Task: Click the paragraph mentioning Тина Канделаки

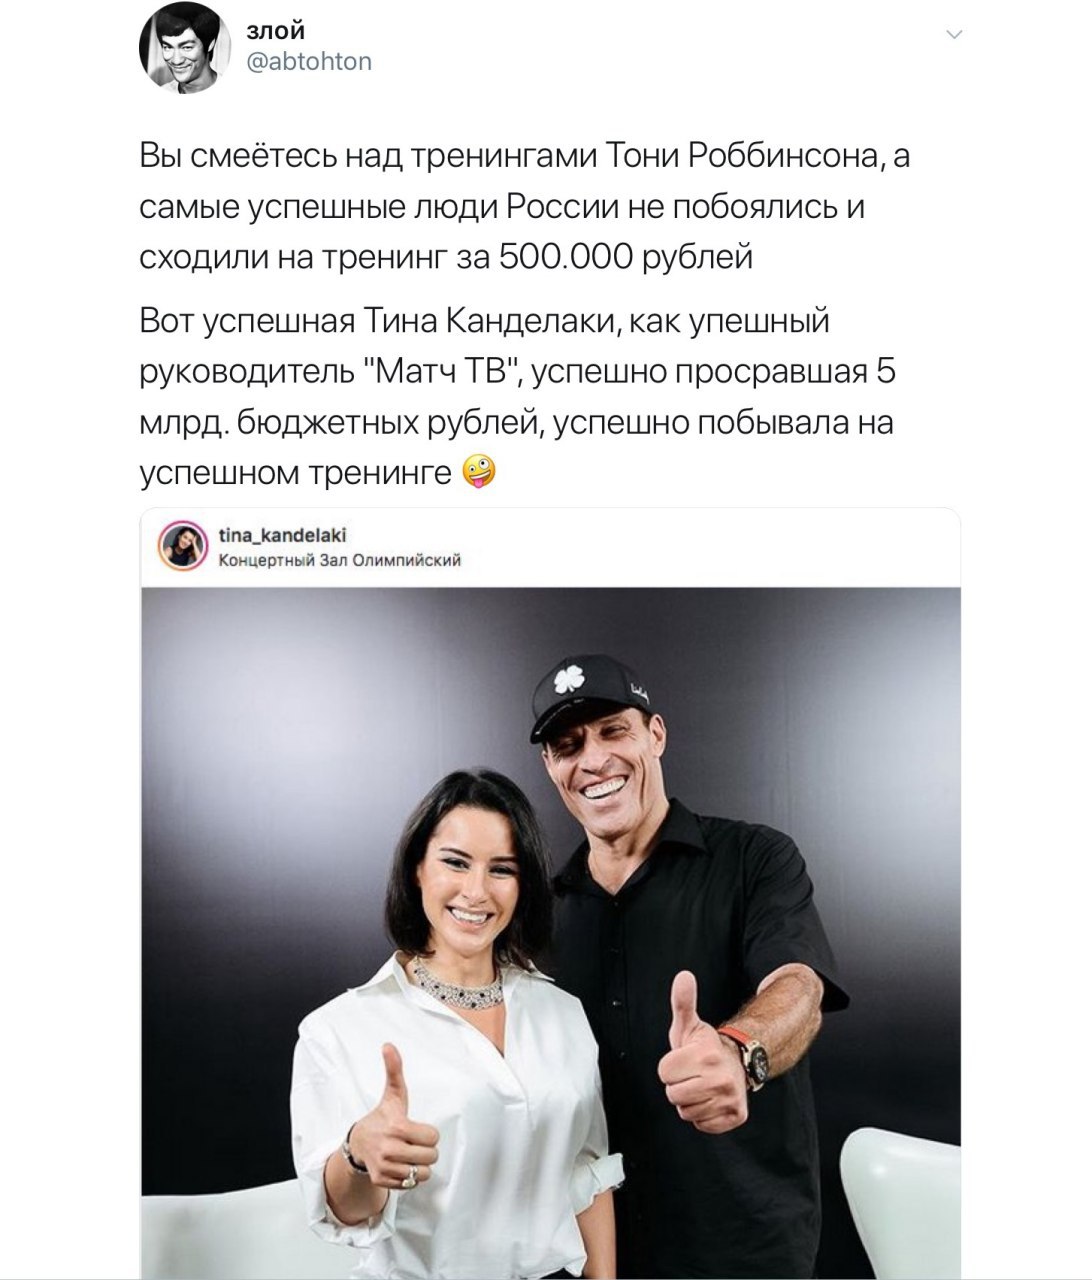Action: pyautogui.click(x=516, y=398)
